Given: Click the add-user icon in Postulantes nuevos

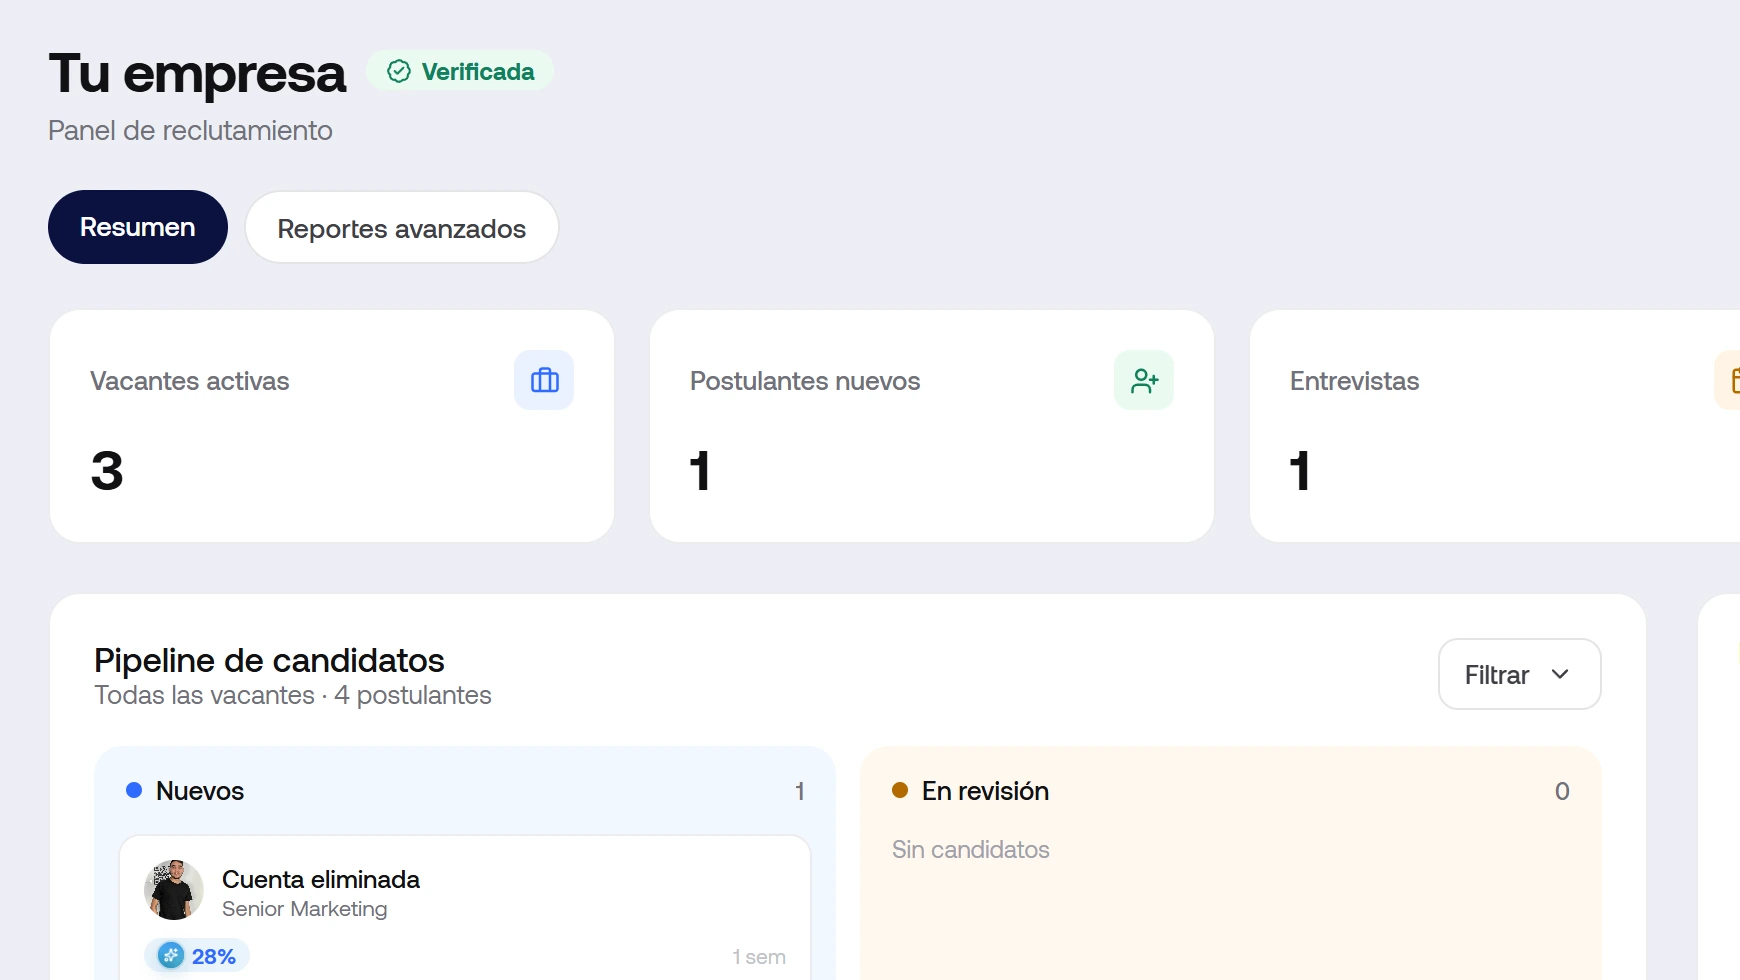Looking at the screenshot, I should click(x=1144, y=380).
